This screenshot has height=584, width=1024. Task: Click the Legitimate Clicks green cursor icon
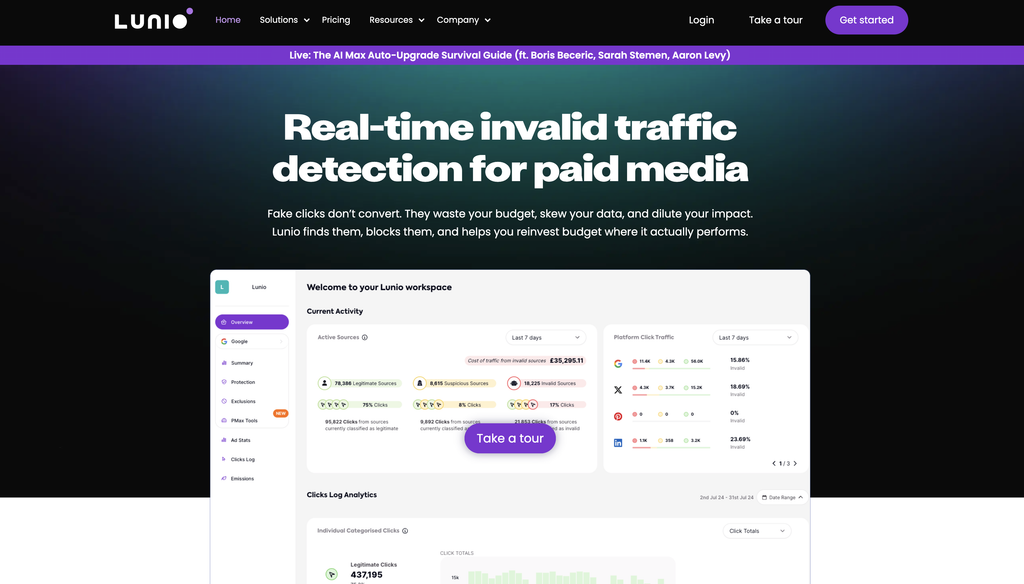(x=332, y=574)
